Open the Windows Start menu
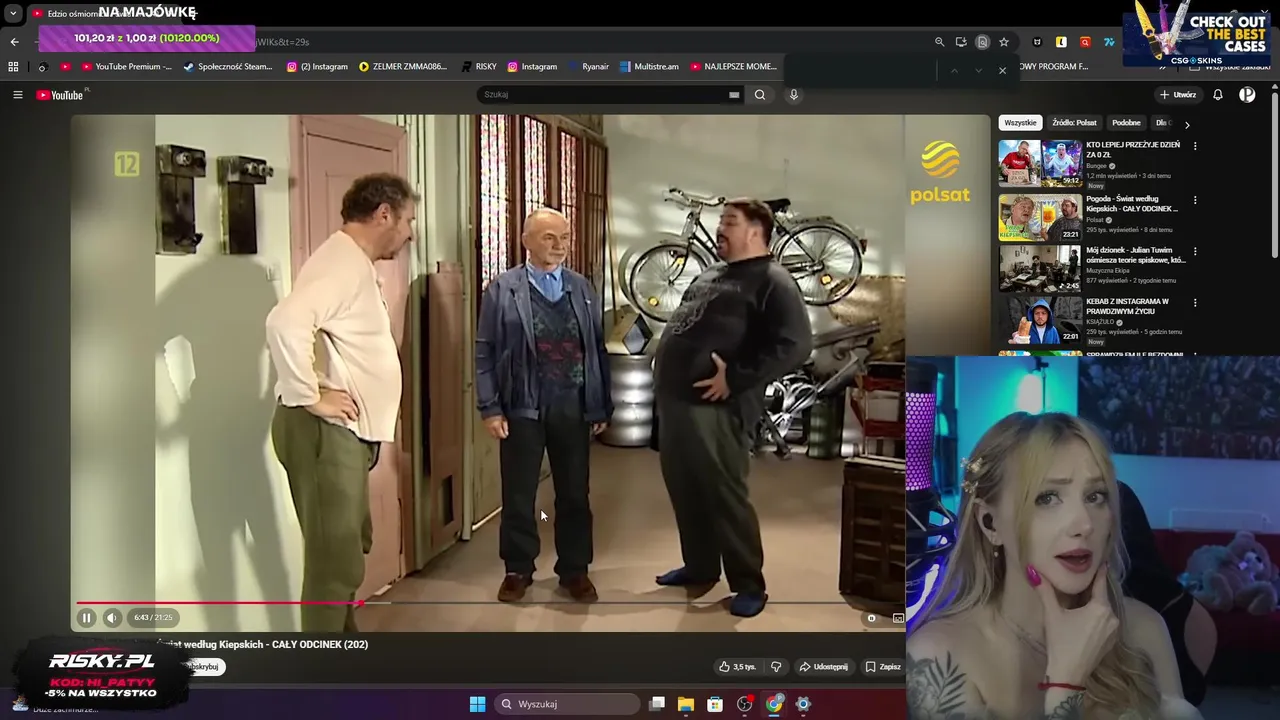The height and width of the screenshot is (720, 1280). [477, 704]
